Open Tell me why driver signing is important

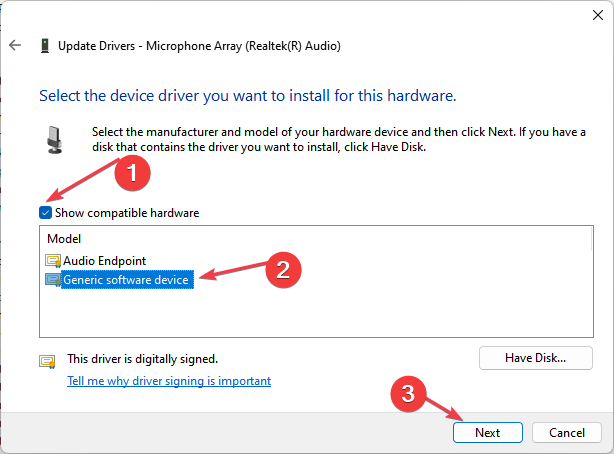(169, 381)
